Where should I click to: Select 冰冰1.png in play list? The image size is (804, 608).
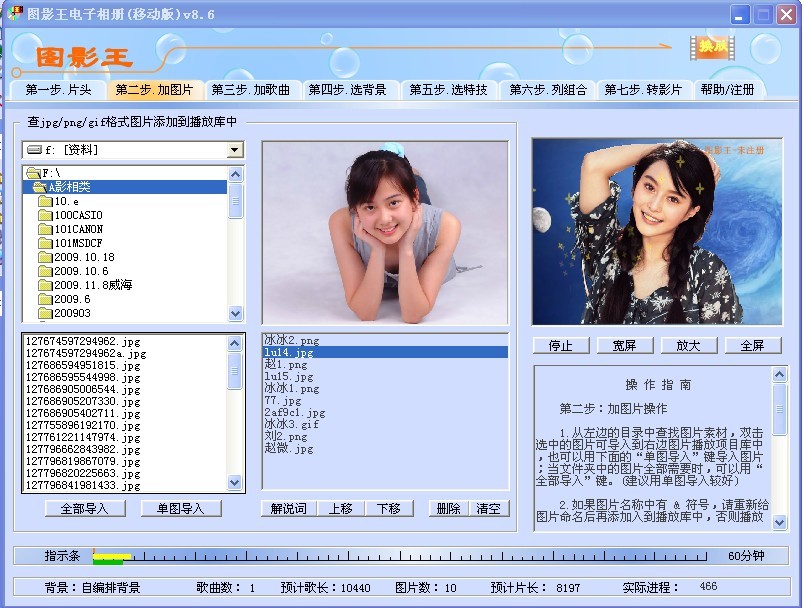[x=292, y=389]
